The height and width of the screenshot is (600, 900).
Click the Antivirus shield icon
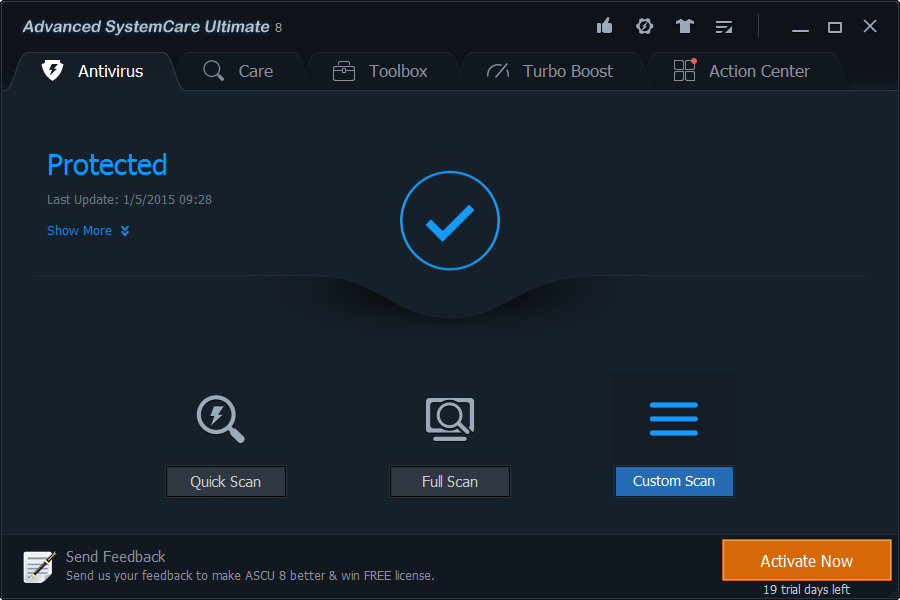(52, 70)
